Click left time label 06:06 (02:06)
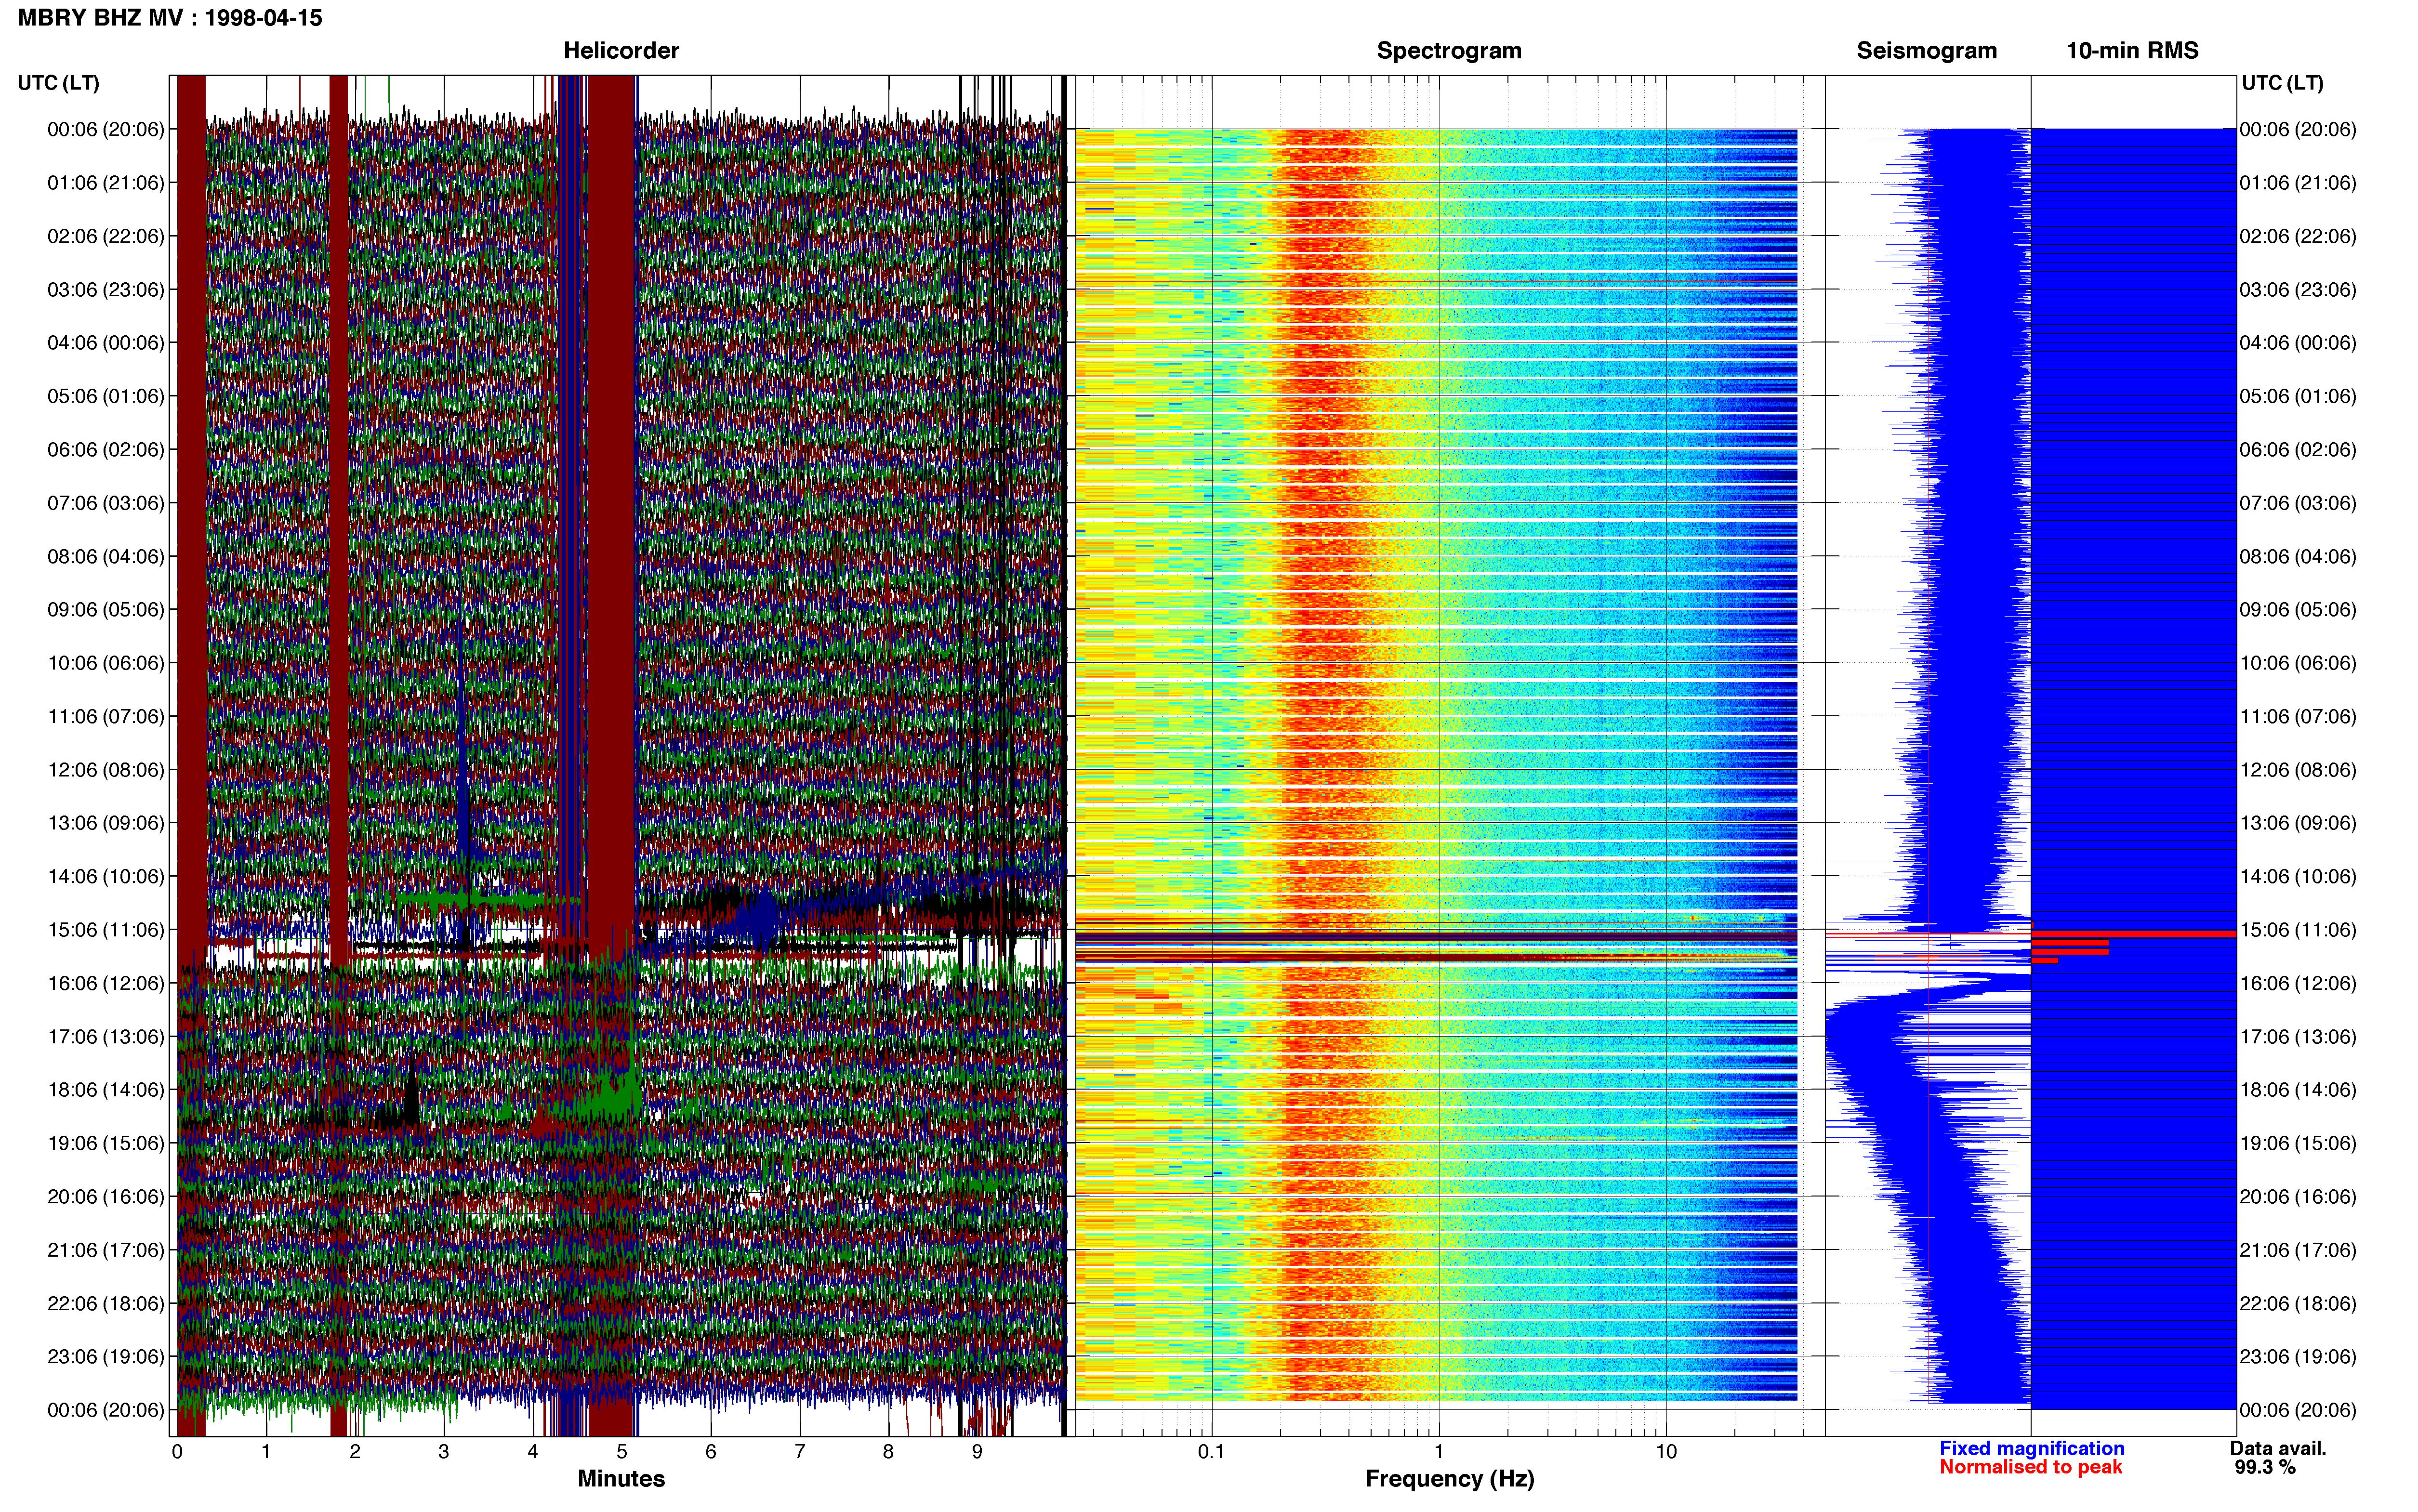The width and height of the screenshot is (2418, 1512). (106, 450)
